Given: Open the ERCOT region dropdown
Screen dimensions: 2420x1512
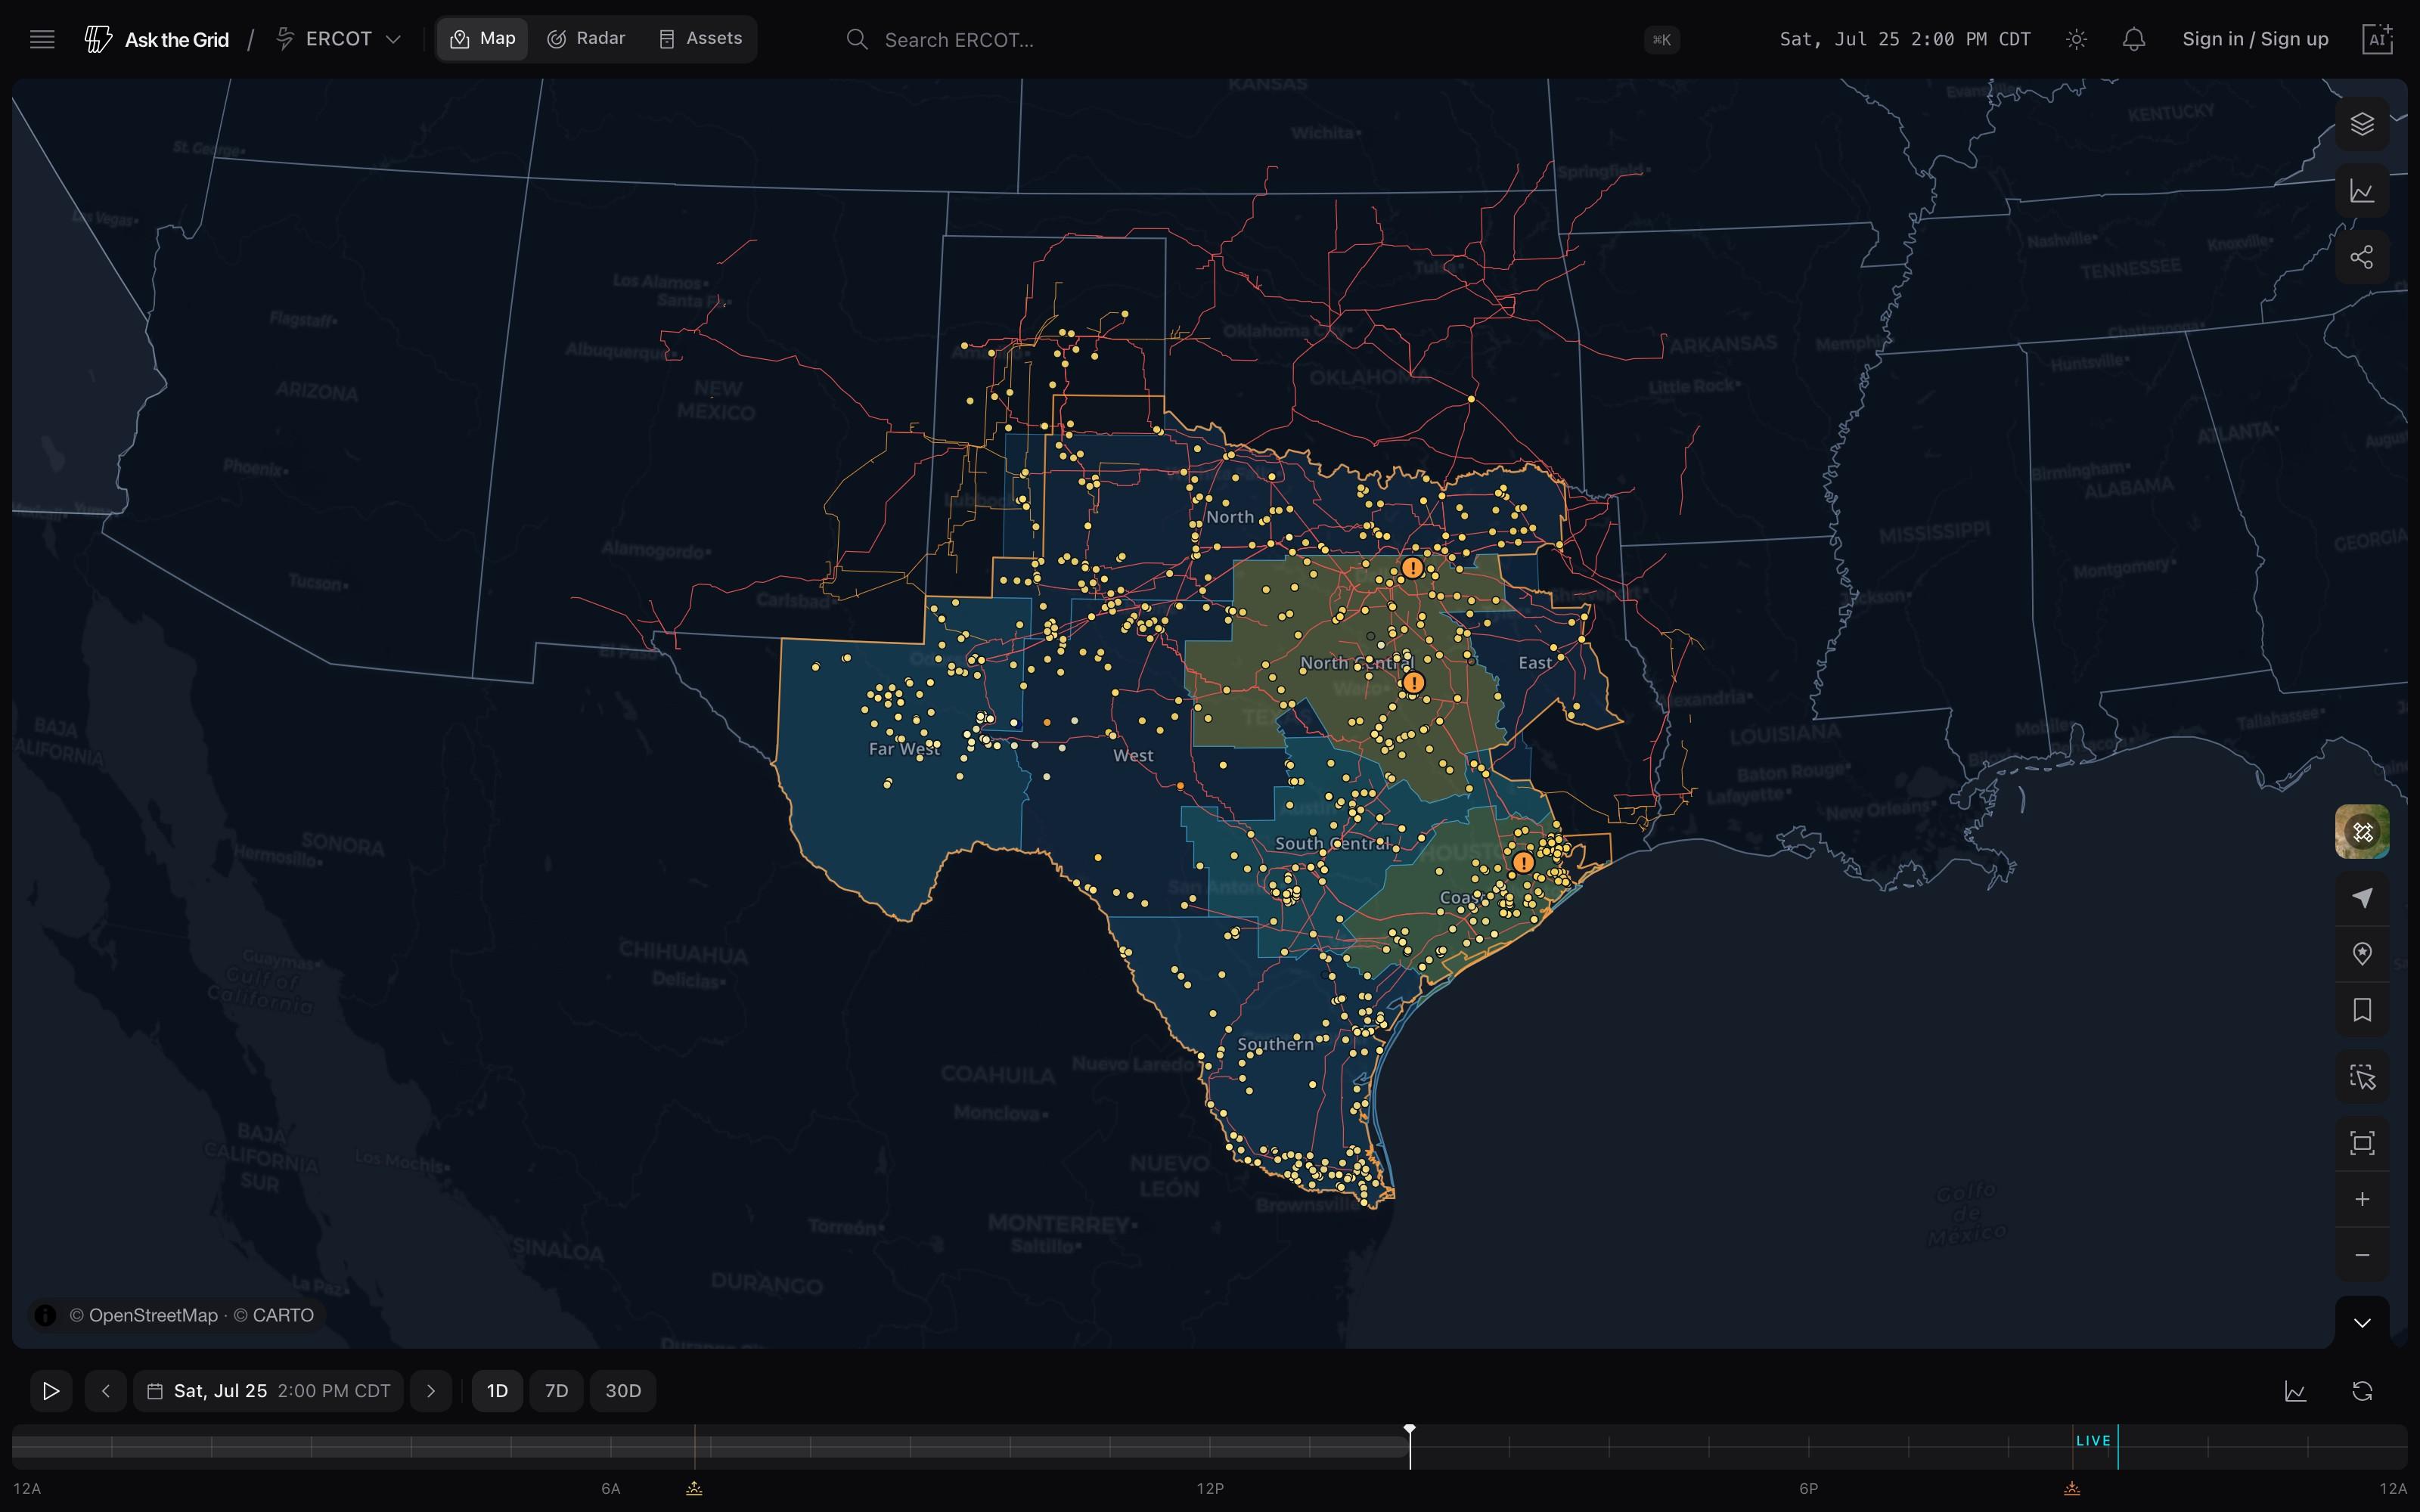Looking at the screenshot, I should pyautogui.click(x=339, y=39).
